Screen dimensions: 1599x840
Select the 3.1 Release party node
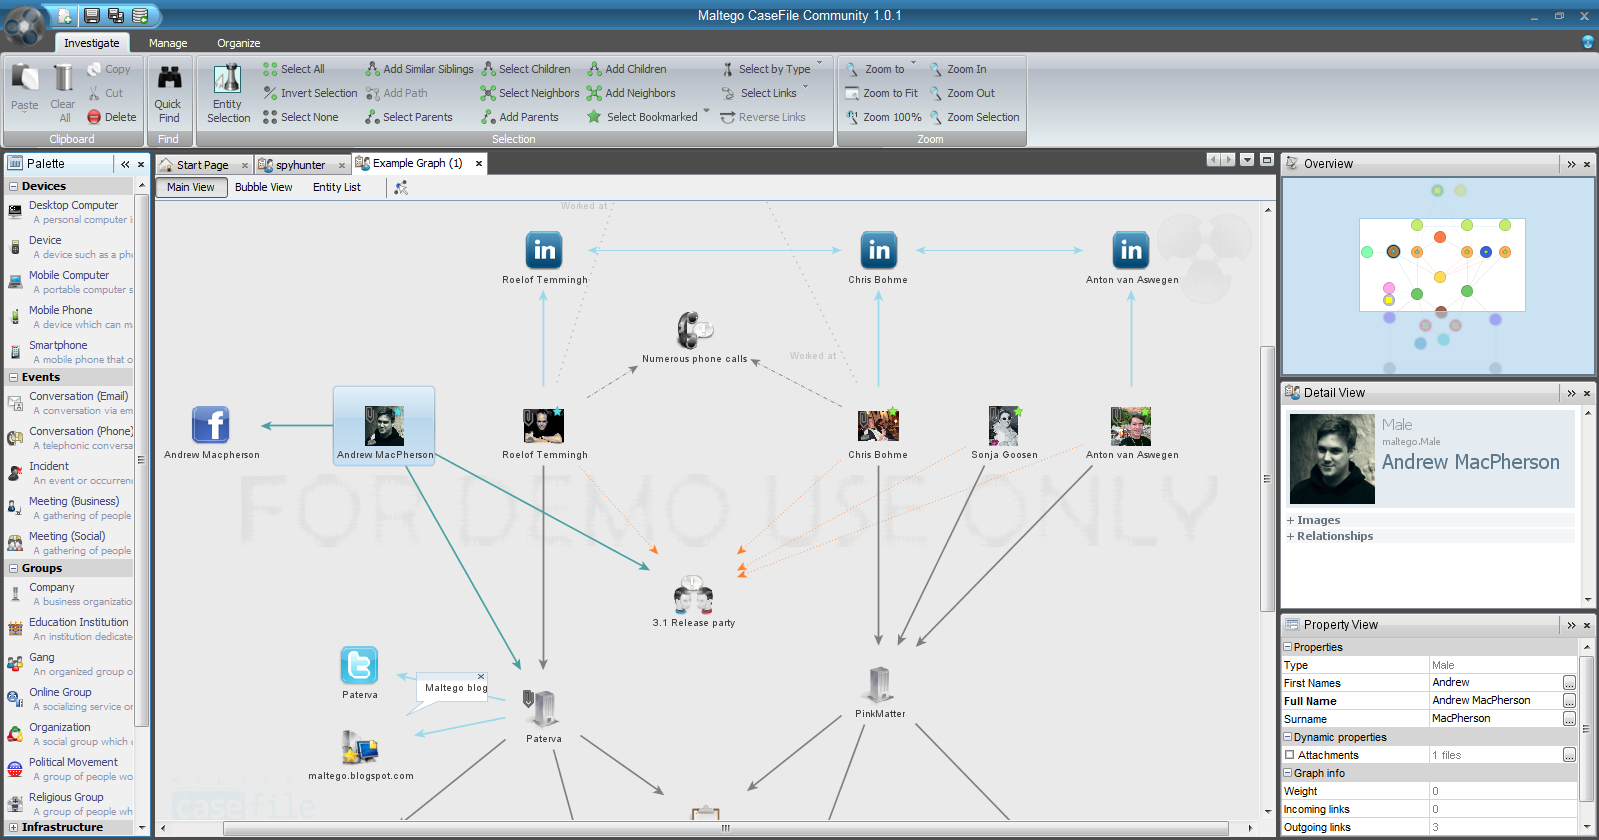(x=693, y=594)
